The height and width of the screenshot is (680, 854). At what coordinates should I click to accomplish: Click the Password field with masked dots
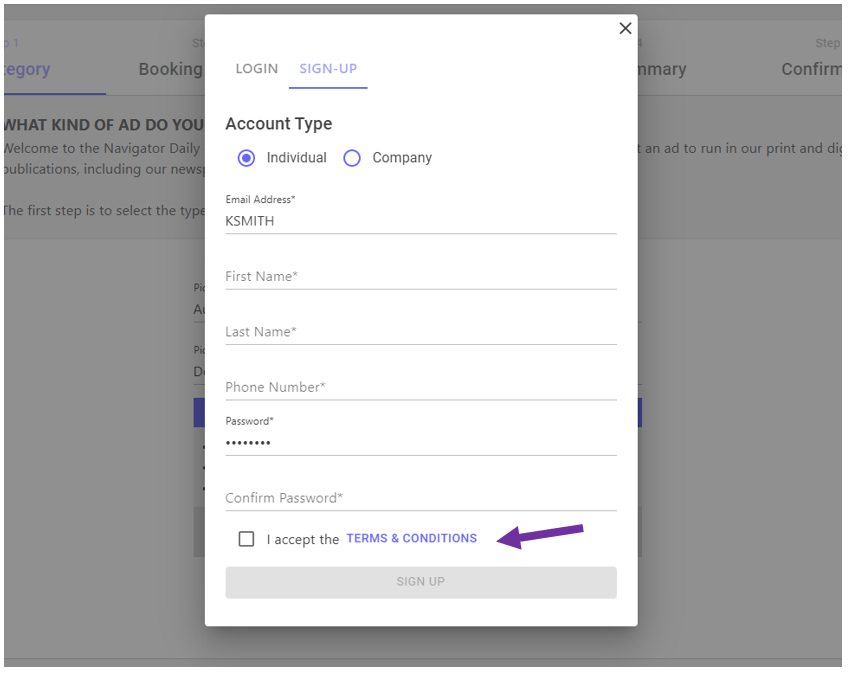point(420,443)
